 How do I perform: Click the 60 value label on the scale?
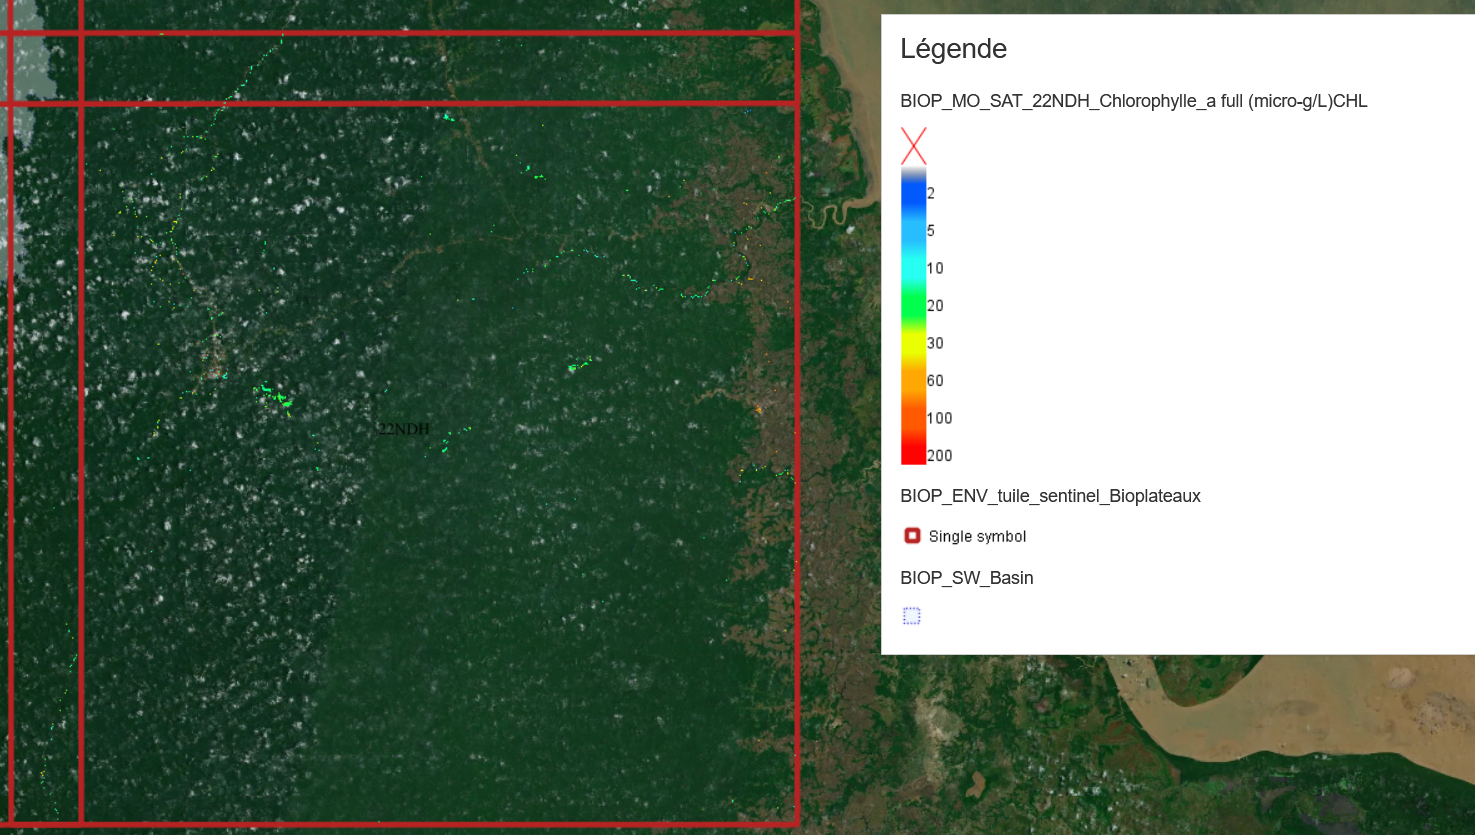pos(935,381)
